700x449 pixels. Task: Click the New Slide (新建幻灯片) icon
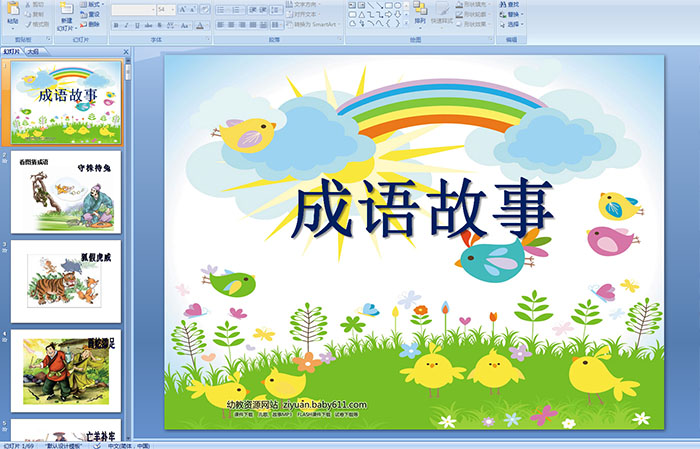pyautogui.click(x=67, y=8)
